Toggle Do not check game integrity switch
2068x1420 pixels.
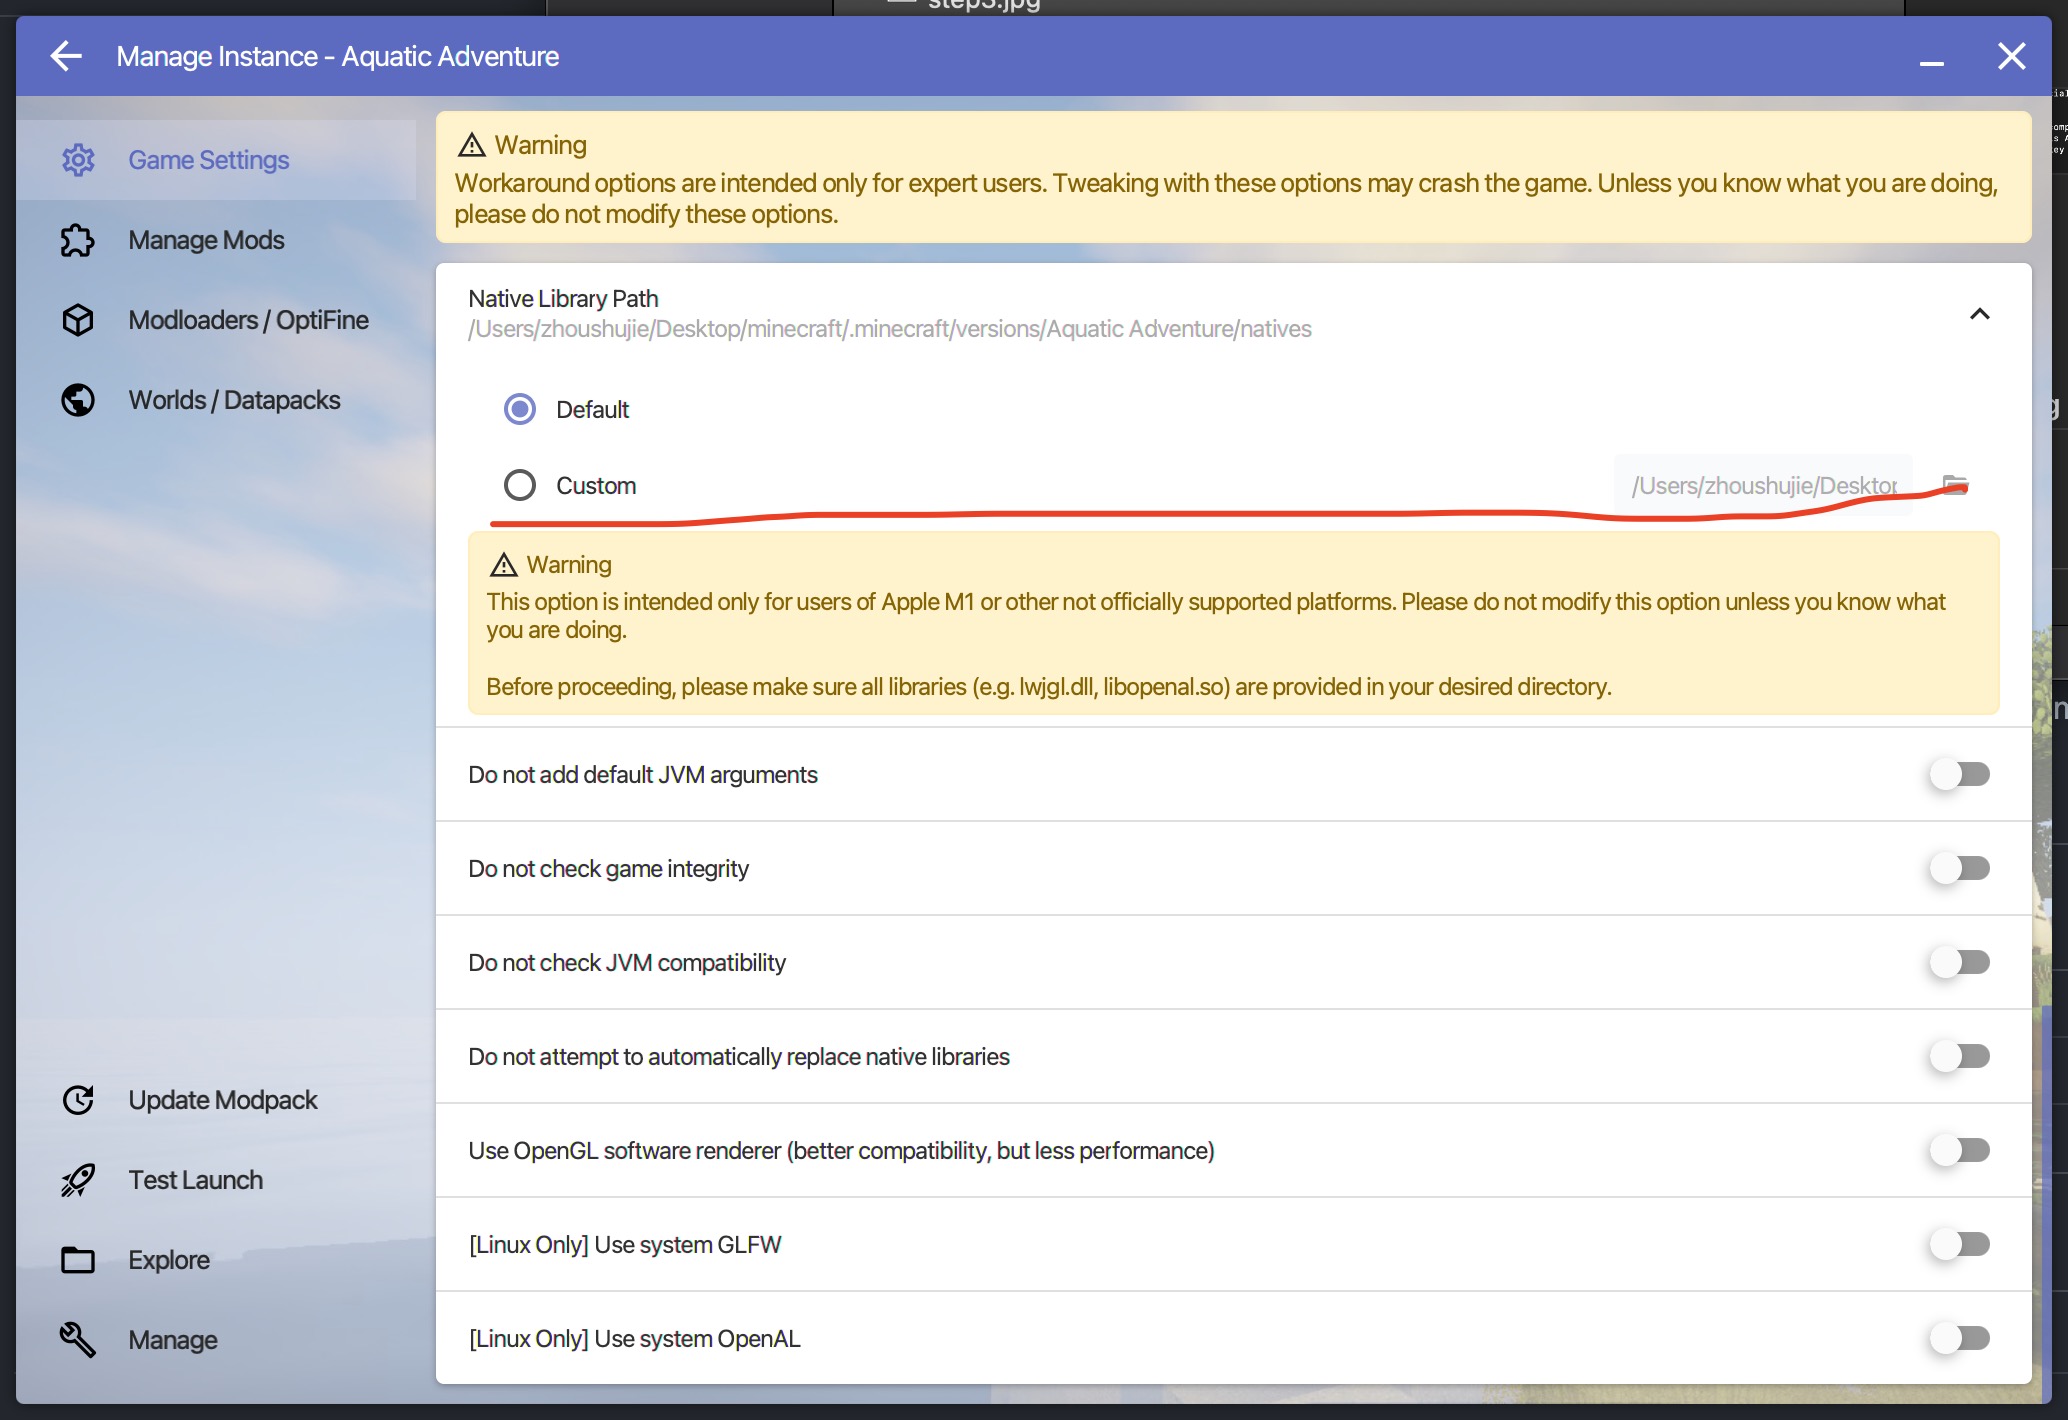[x=1959, y=868]
